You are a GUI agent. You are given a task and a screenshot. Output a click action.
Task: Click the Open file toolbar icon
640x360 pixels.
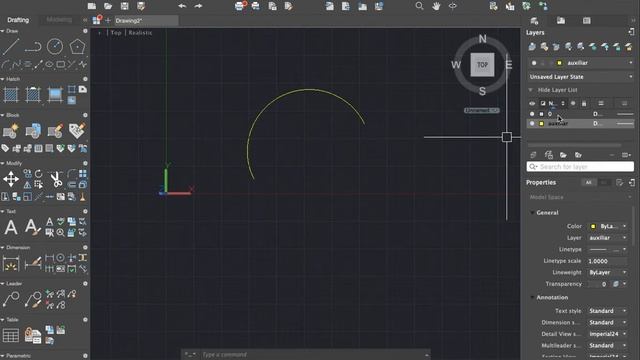pos(108,6)
